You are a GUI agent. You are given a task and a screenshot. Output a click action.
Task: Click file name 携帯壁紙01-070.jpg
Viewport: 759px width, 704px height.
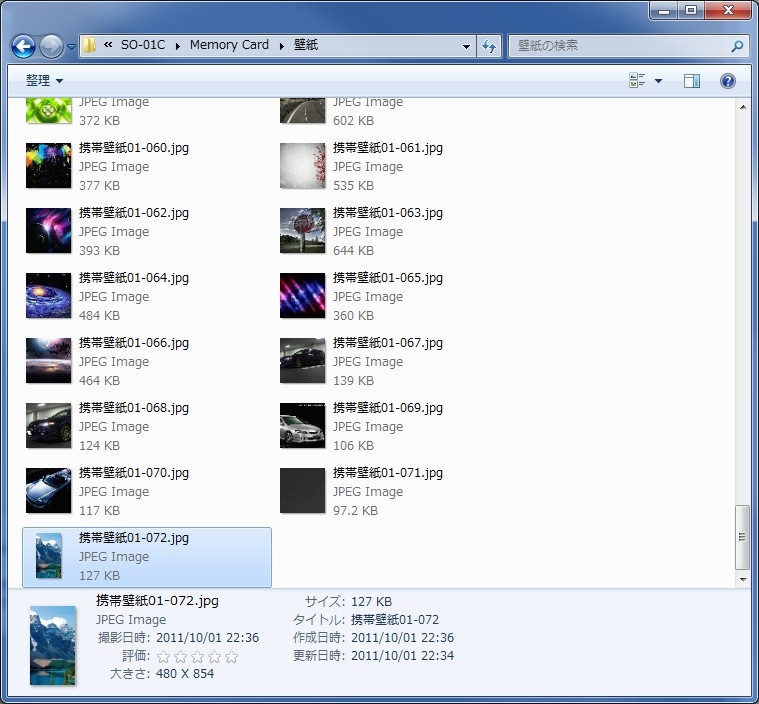pyautogui.click(x=134, y=472)
